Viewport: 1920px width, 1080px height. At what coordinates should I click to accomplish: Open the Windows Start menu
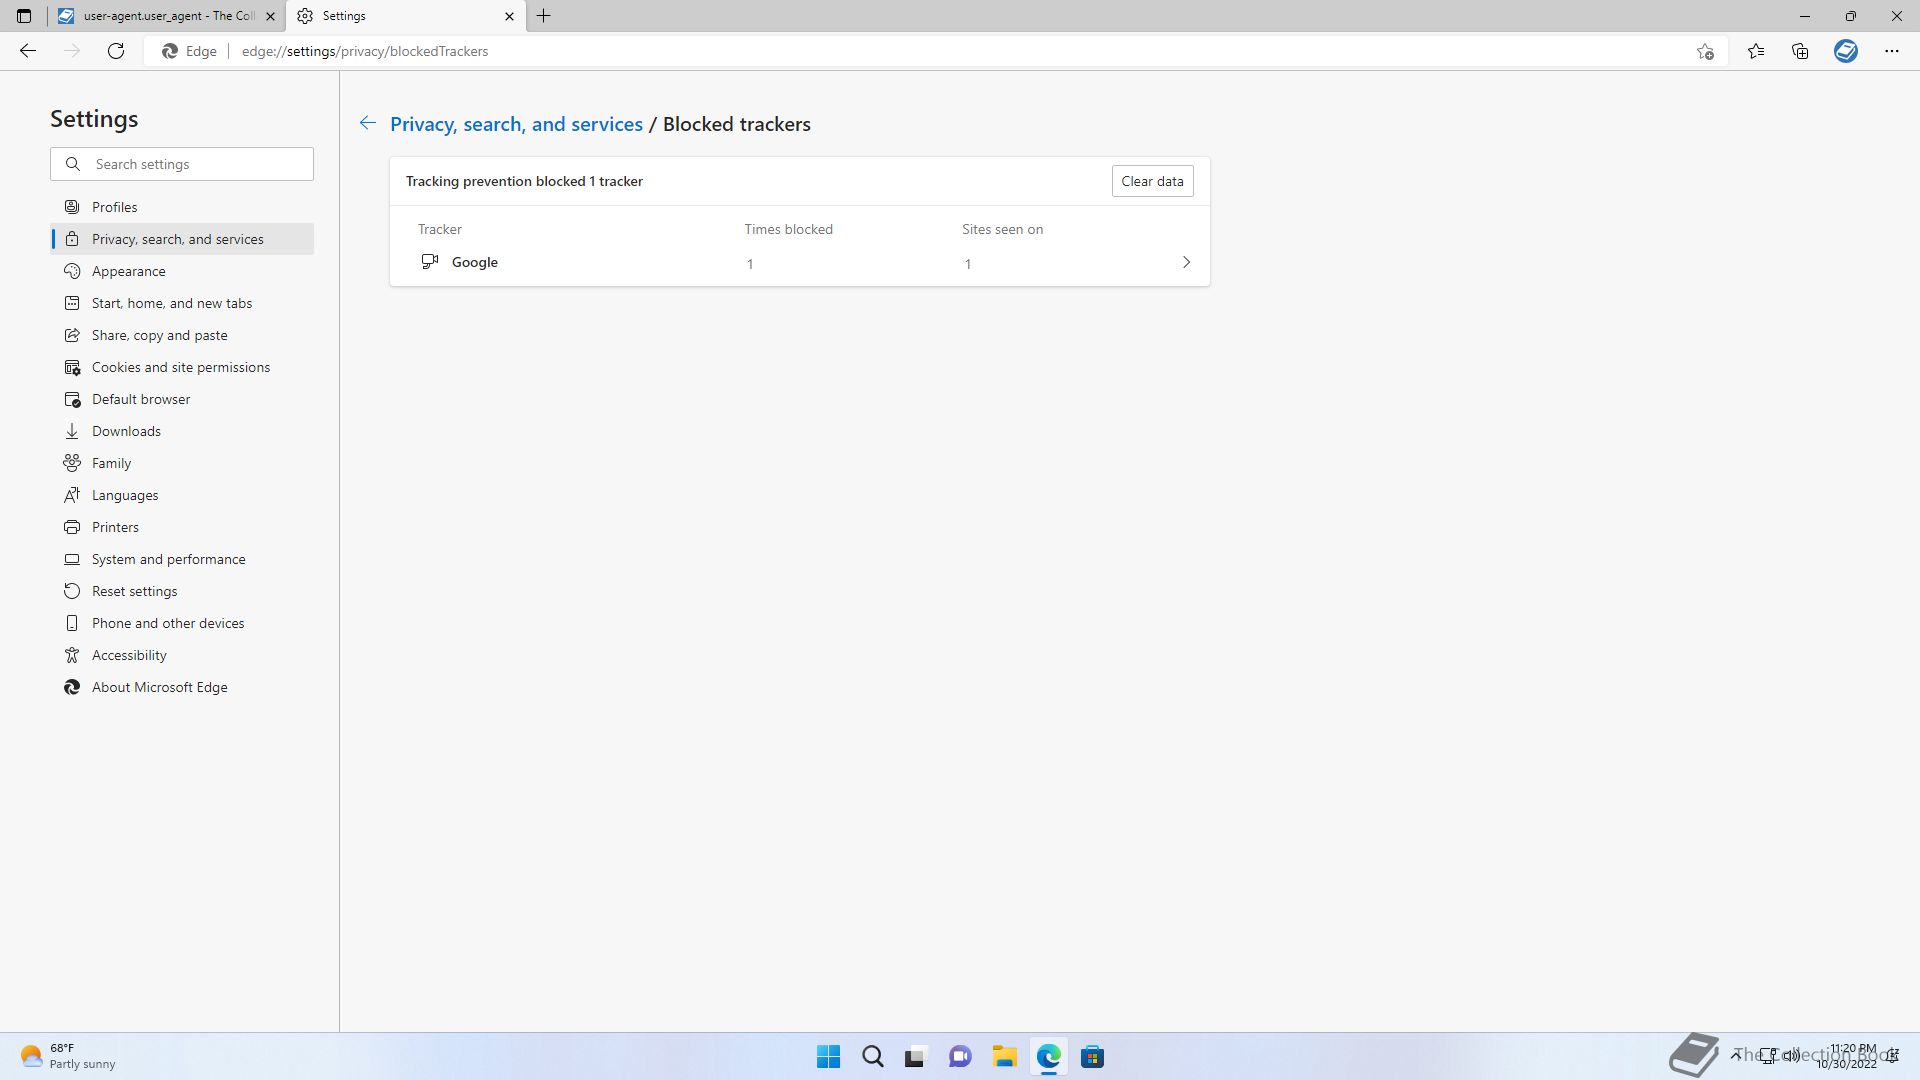pyautogui.click(x=828, y=1056)
